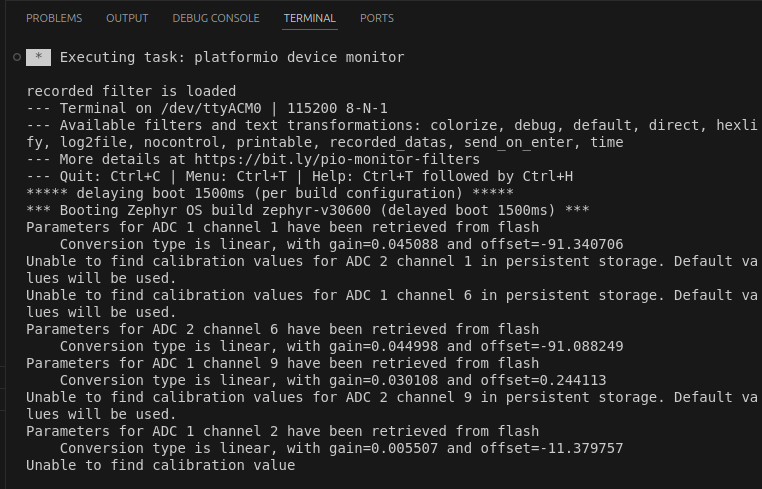Click the 'ADC 1 channel 2' retrieved line
This screenshot has height=489, width=762.
click(282, 431)
